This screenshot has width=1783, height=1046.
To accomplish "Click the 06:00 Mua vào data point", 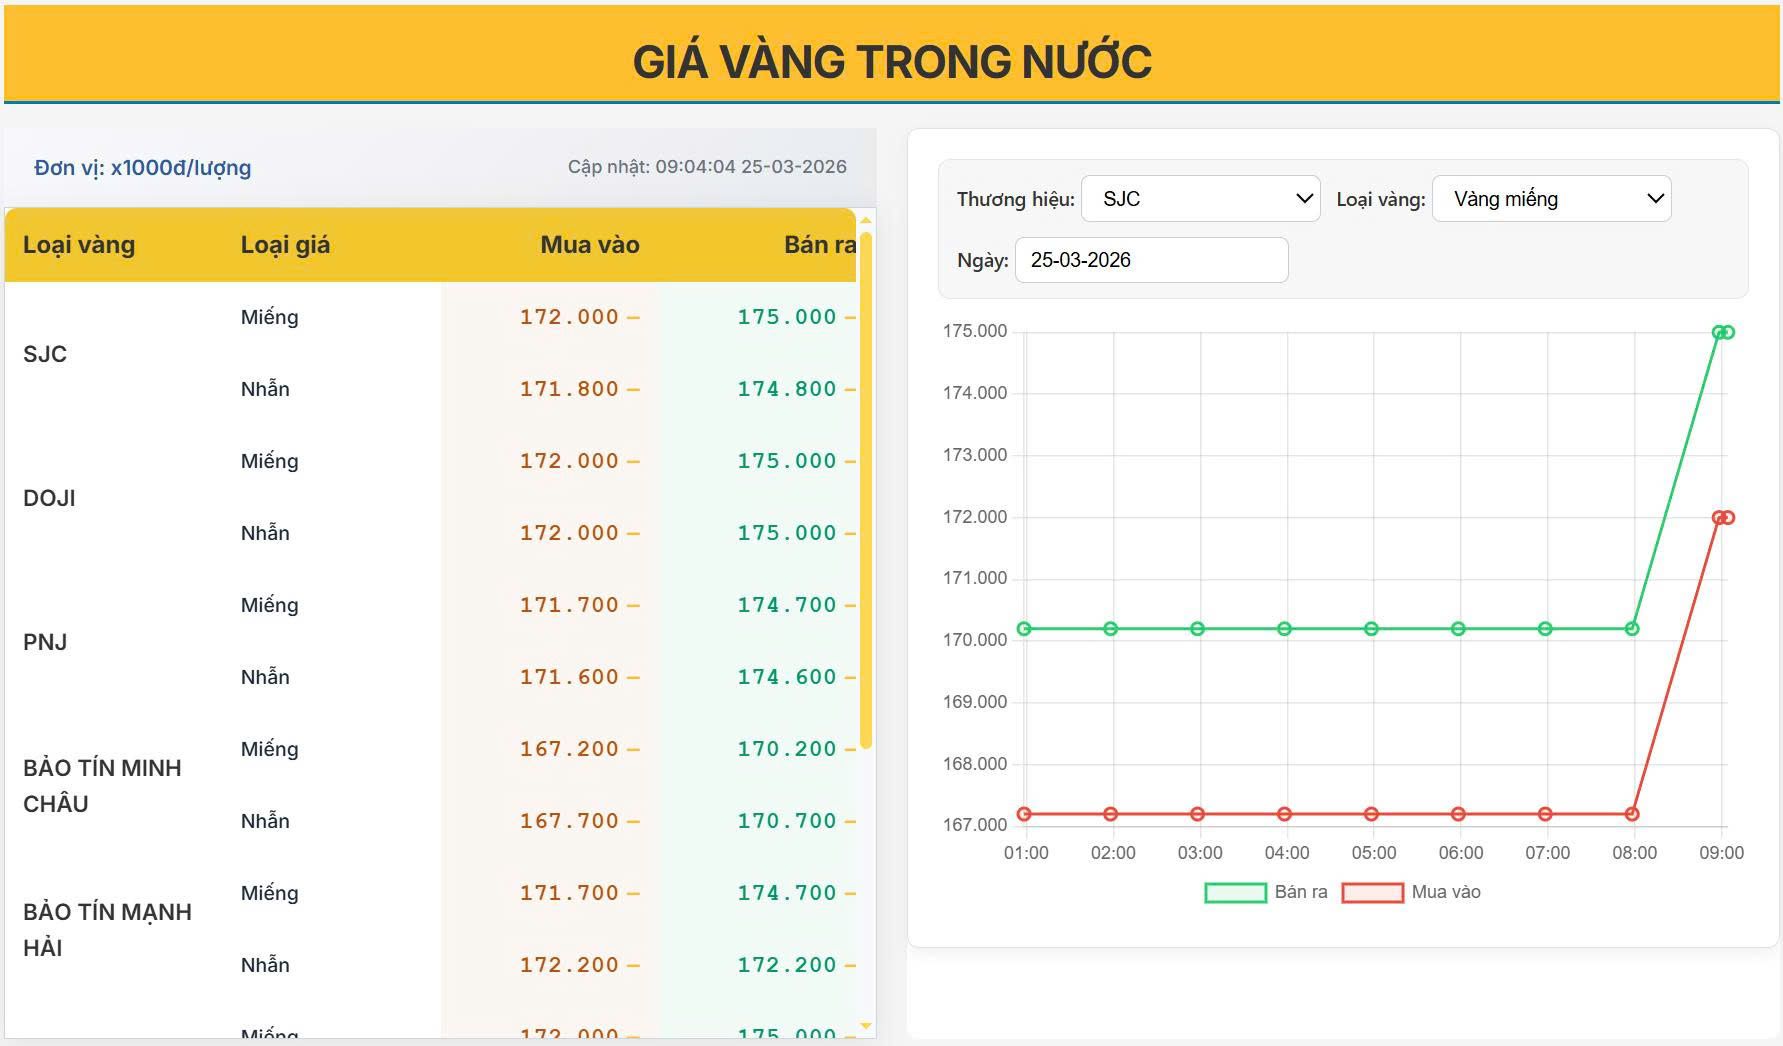I will pos(1458,814).
